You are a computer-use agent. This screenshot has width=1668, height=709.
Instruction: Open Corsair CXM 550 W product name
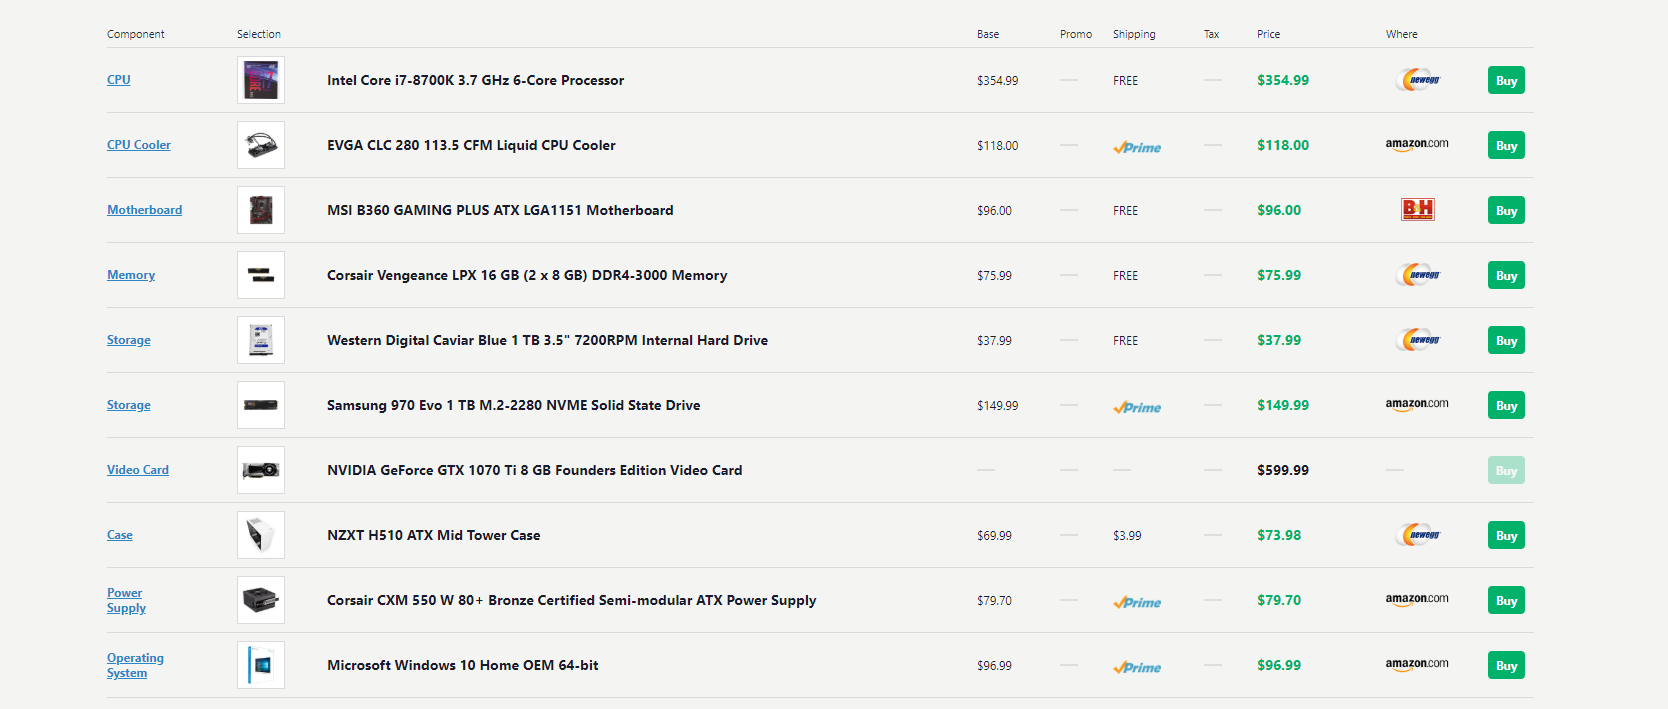571,600
